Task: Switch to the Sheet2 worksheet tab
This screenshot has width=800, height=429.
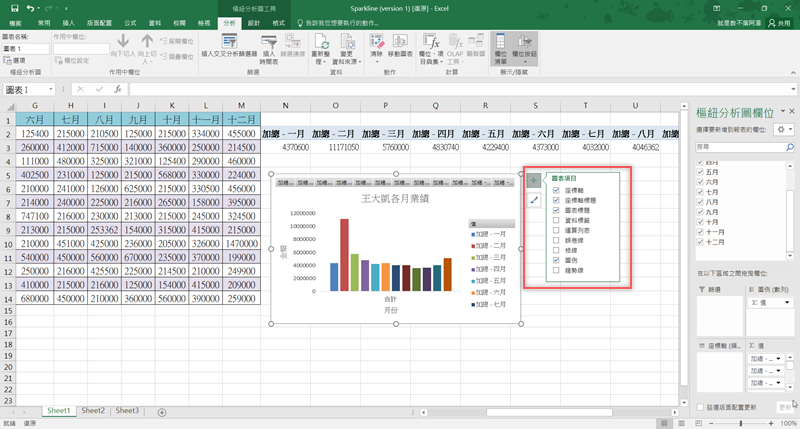Action: tap(93, 411)
